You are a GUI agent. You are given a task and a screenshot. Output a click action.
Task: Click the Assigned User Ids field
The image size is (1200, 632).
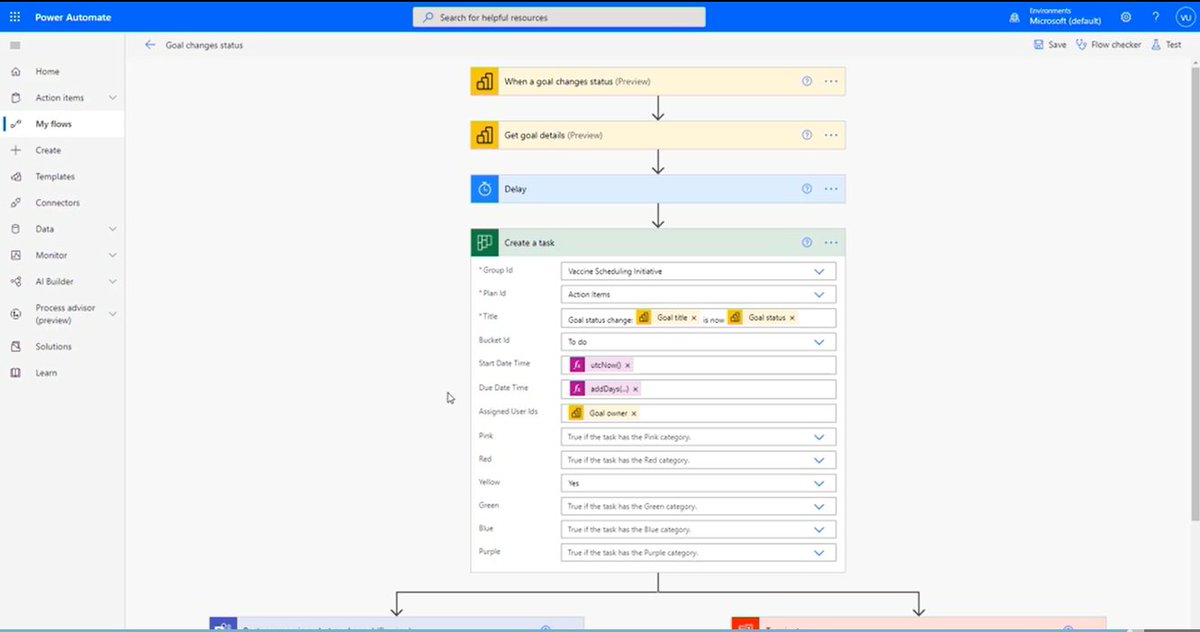click(x=698, y=413)
